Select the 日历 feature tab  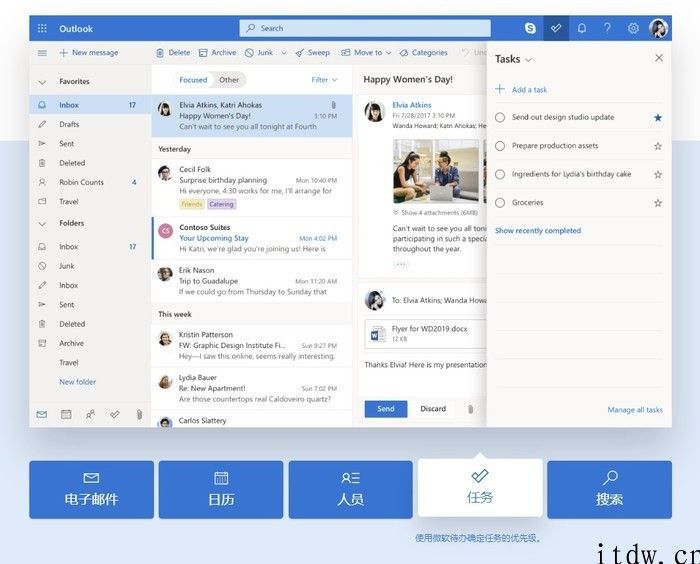[221, 490]
